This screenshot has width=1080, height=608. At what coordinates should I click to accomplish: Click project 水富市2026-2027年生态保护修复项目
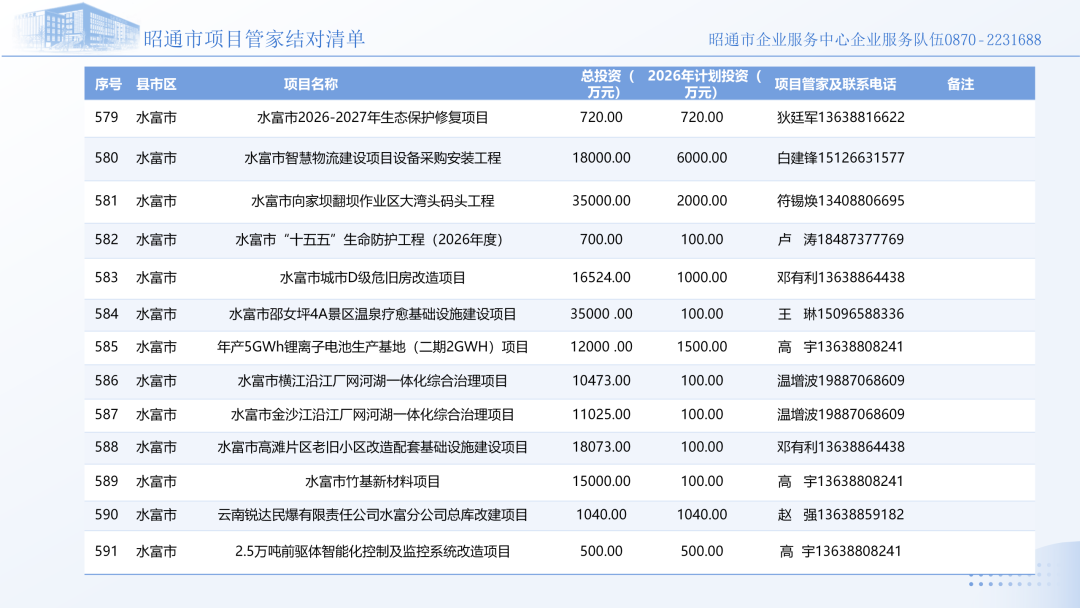pyautogui.click(x=373, y=118)
